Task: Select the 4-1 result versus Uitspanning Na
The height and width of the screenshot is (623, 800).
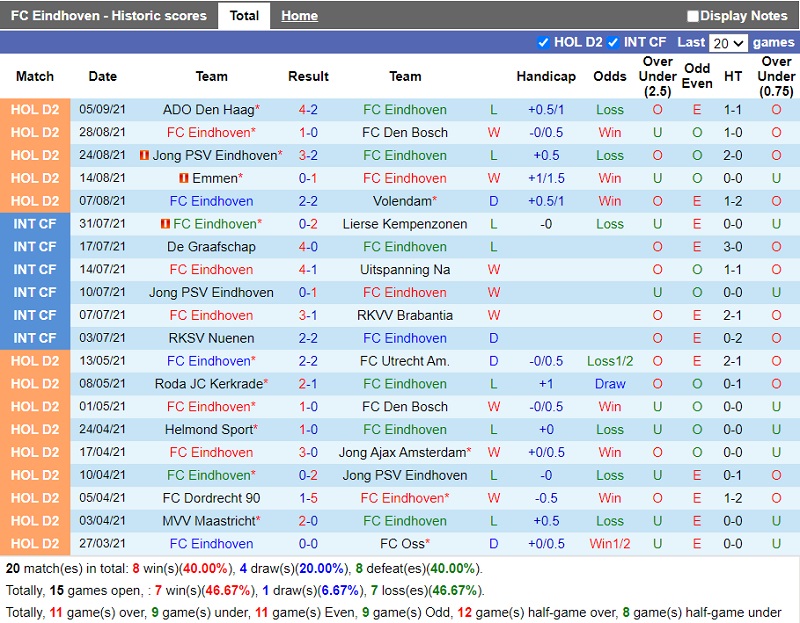Action: pos(308,269)
